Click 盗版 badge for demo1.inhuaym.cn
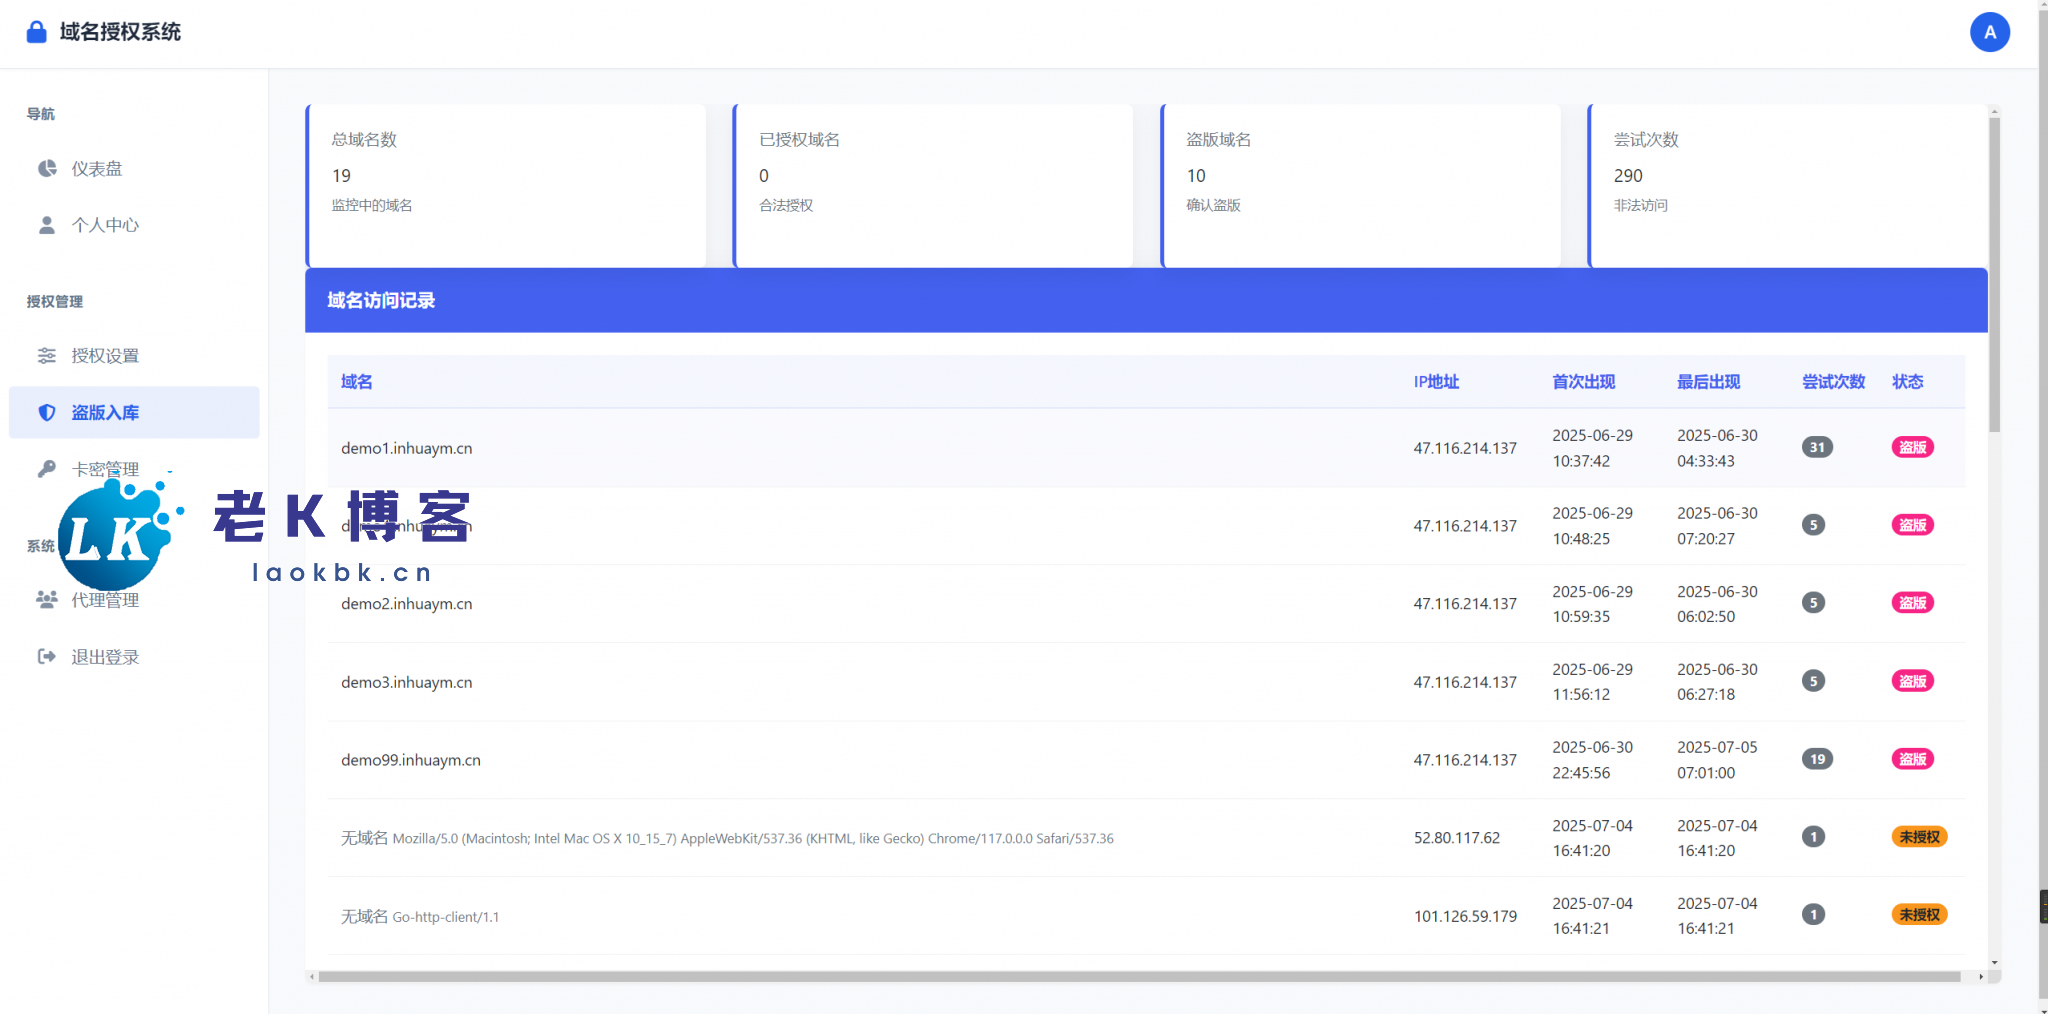This screenshot has width=2048, height=1014. (1912, 447)
